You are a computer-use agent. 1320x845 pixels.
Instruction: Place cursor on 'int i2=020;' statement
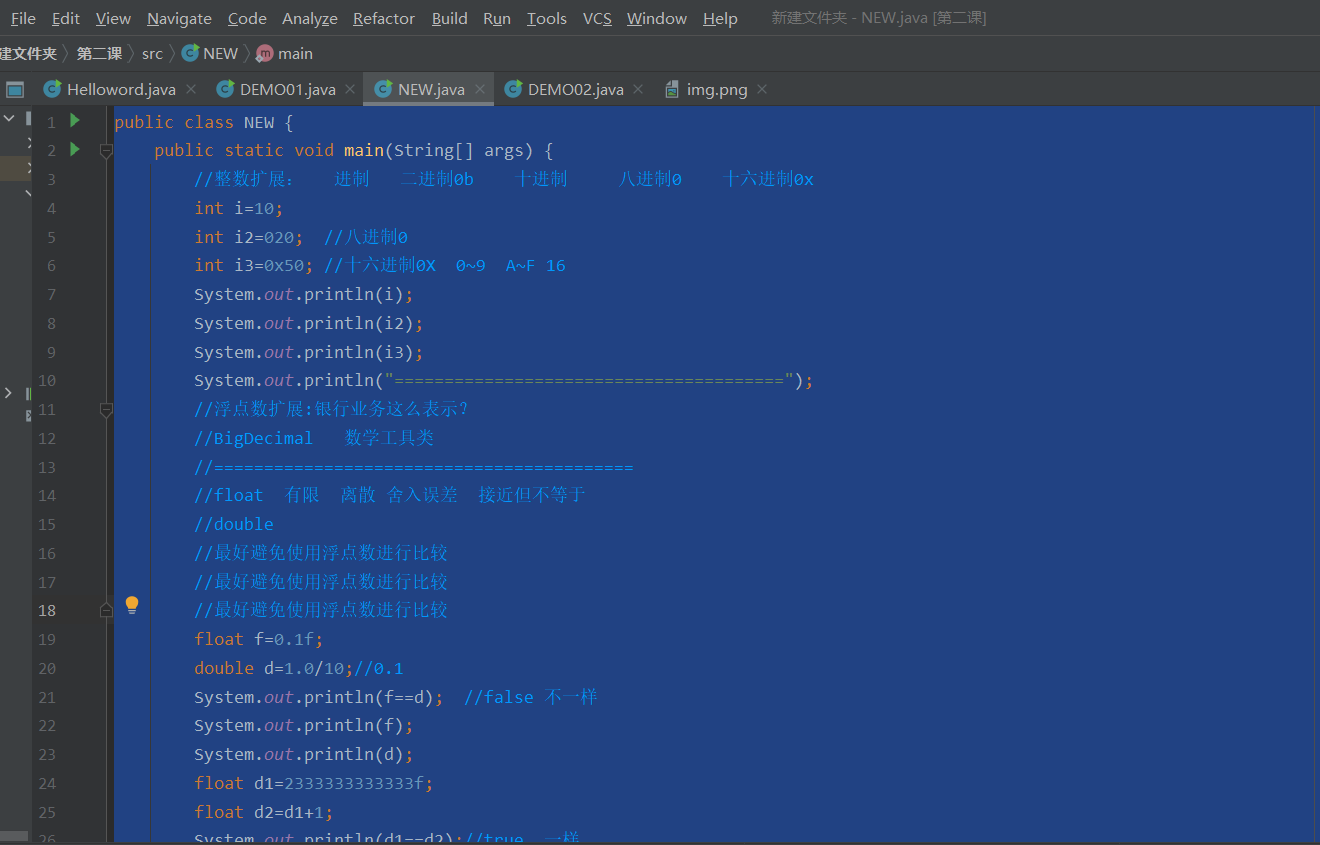tap(249, 237)
